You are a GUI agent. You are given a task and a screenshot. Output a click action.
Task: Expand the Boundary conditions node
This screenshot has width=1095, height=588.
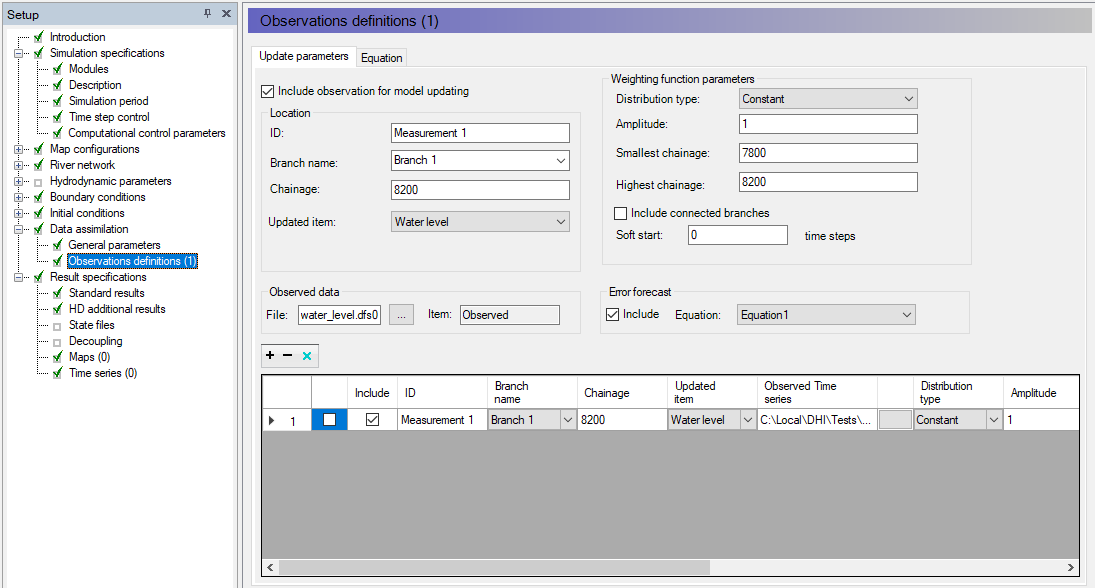[19, 197]
